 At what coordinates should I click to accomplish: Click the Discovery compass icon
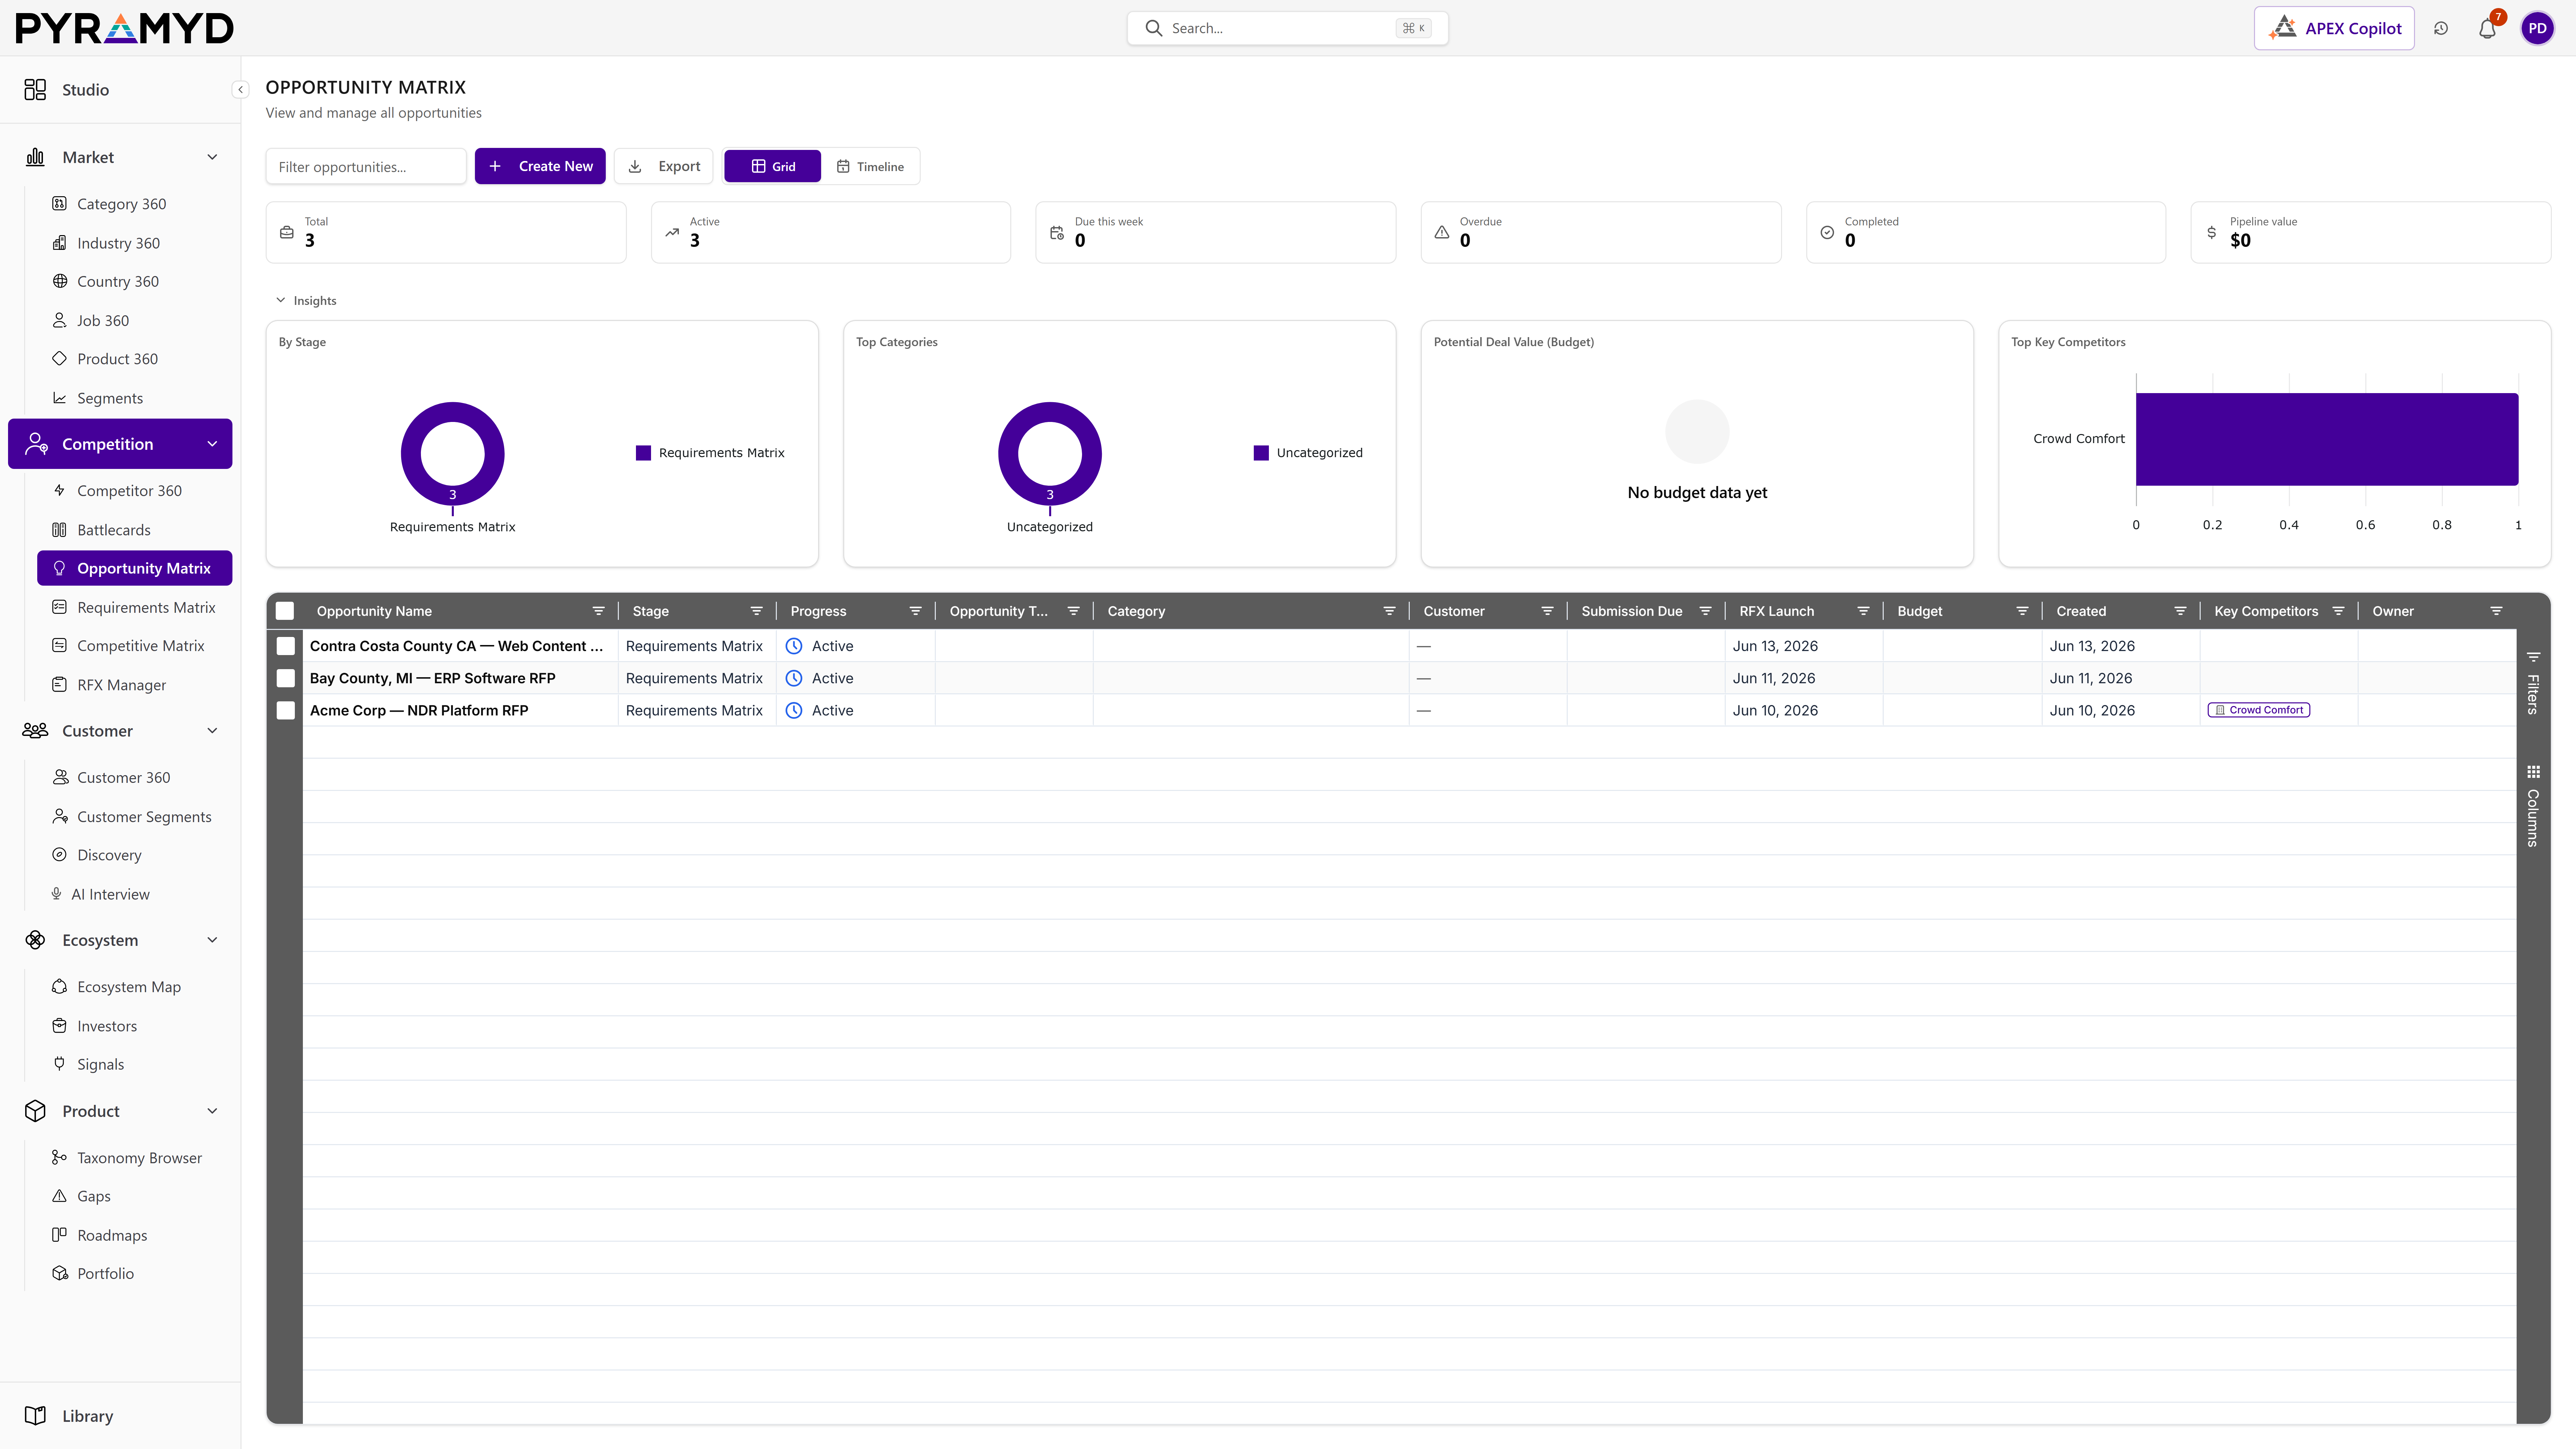pyautogui.click(x=59, y=855)
